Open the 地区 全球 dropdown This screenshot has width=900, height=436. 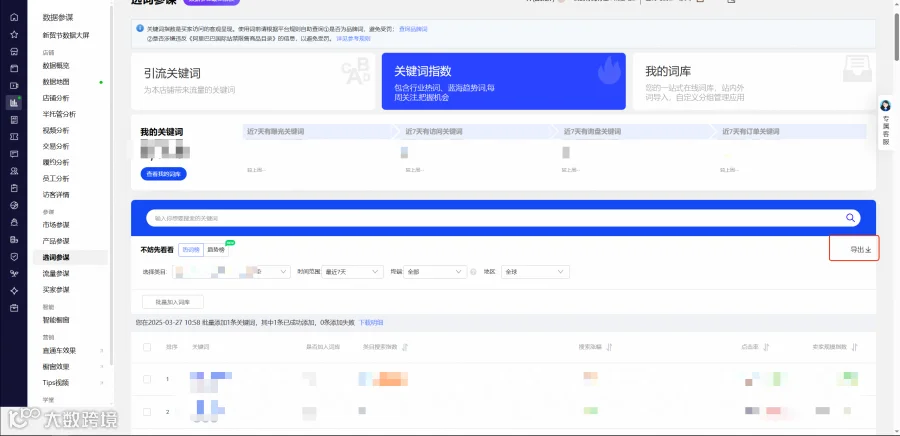[535, 271]
